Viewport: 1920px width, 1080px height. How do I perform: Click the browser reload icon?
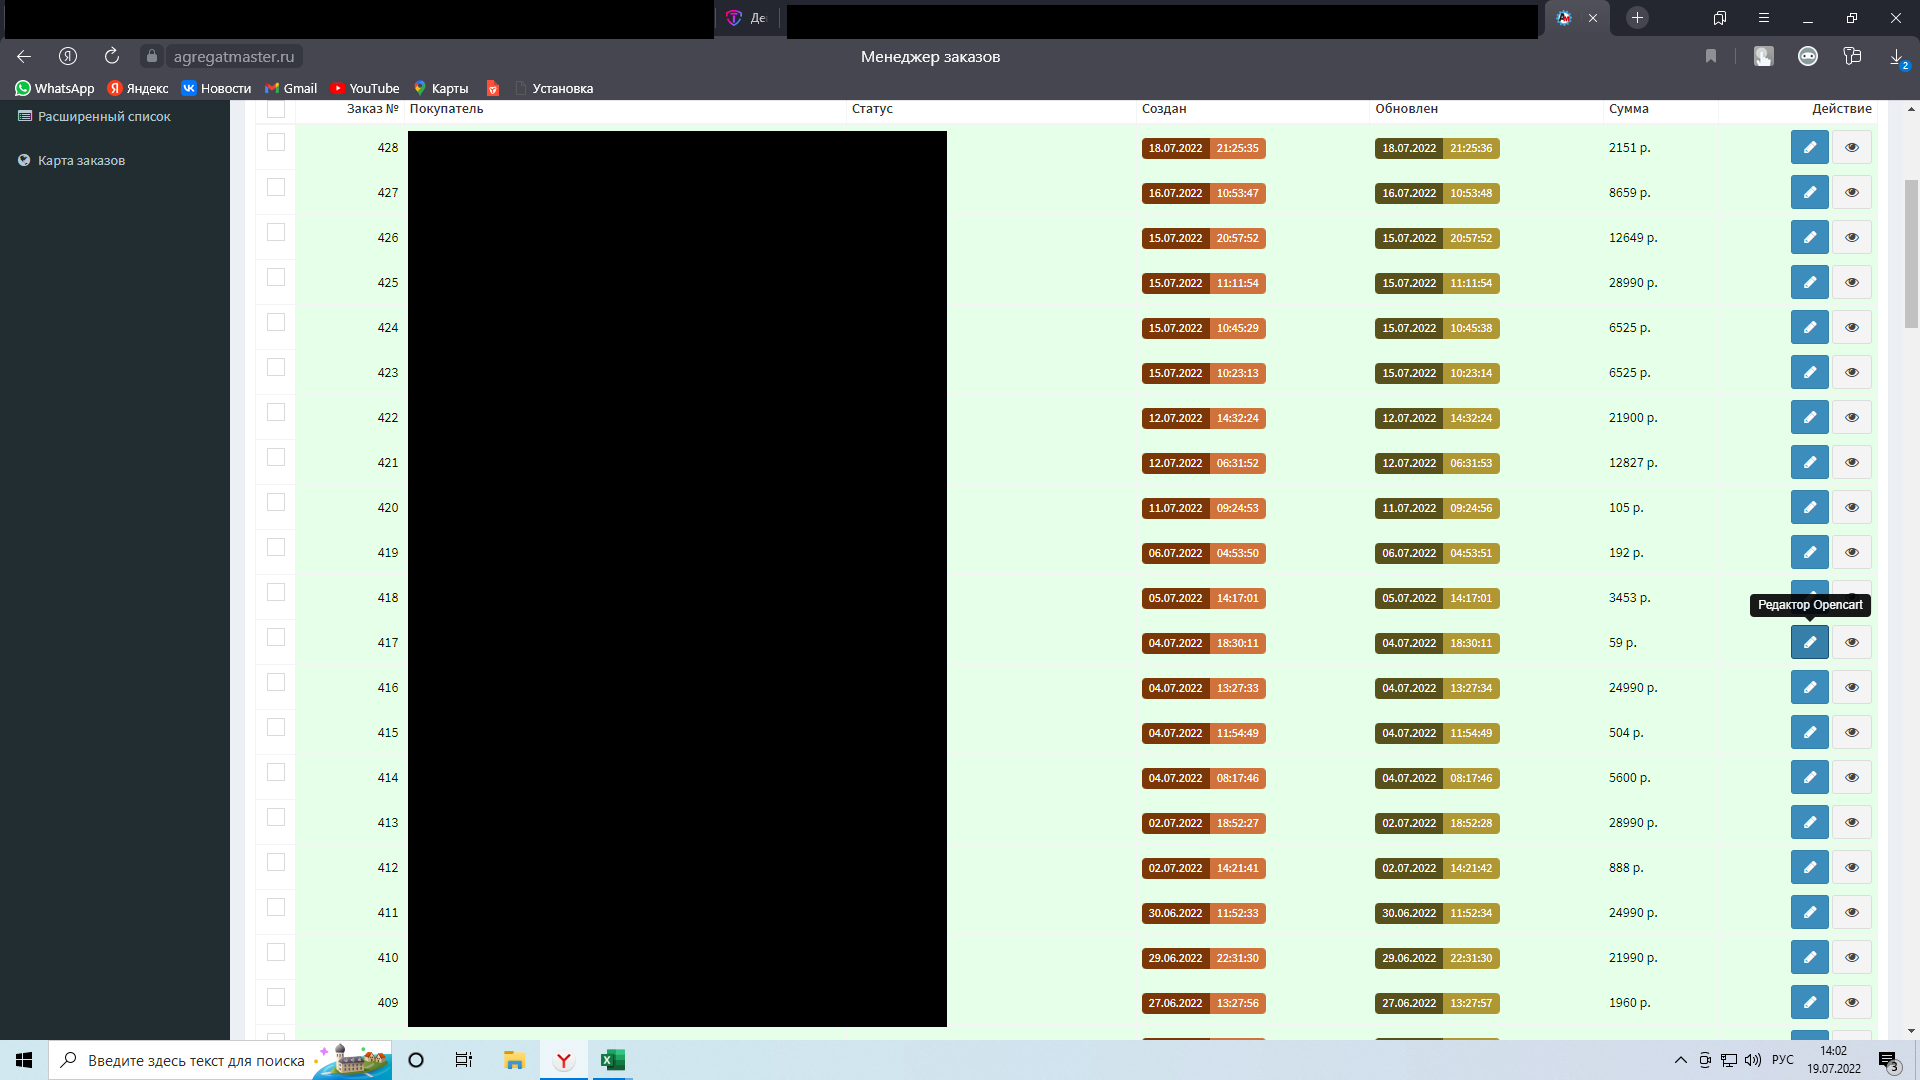[x=112, y=56]
